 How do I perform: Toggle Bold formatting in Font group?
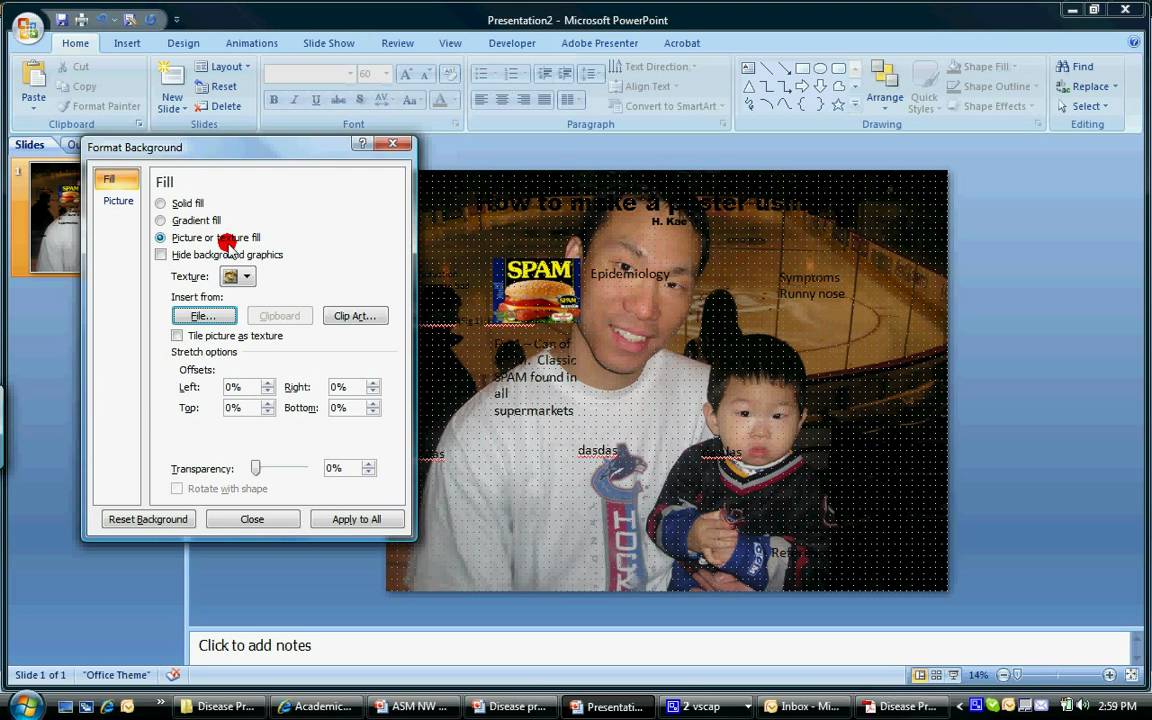click(x=274, y=99)
